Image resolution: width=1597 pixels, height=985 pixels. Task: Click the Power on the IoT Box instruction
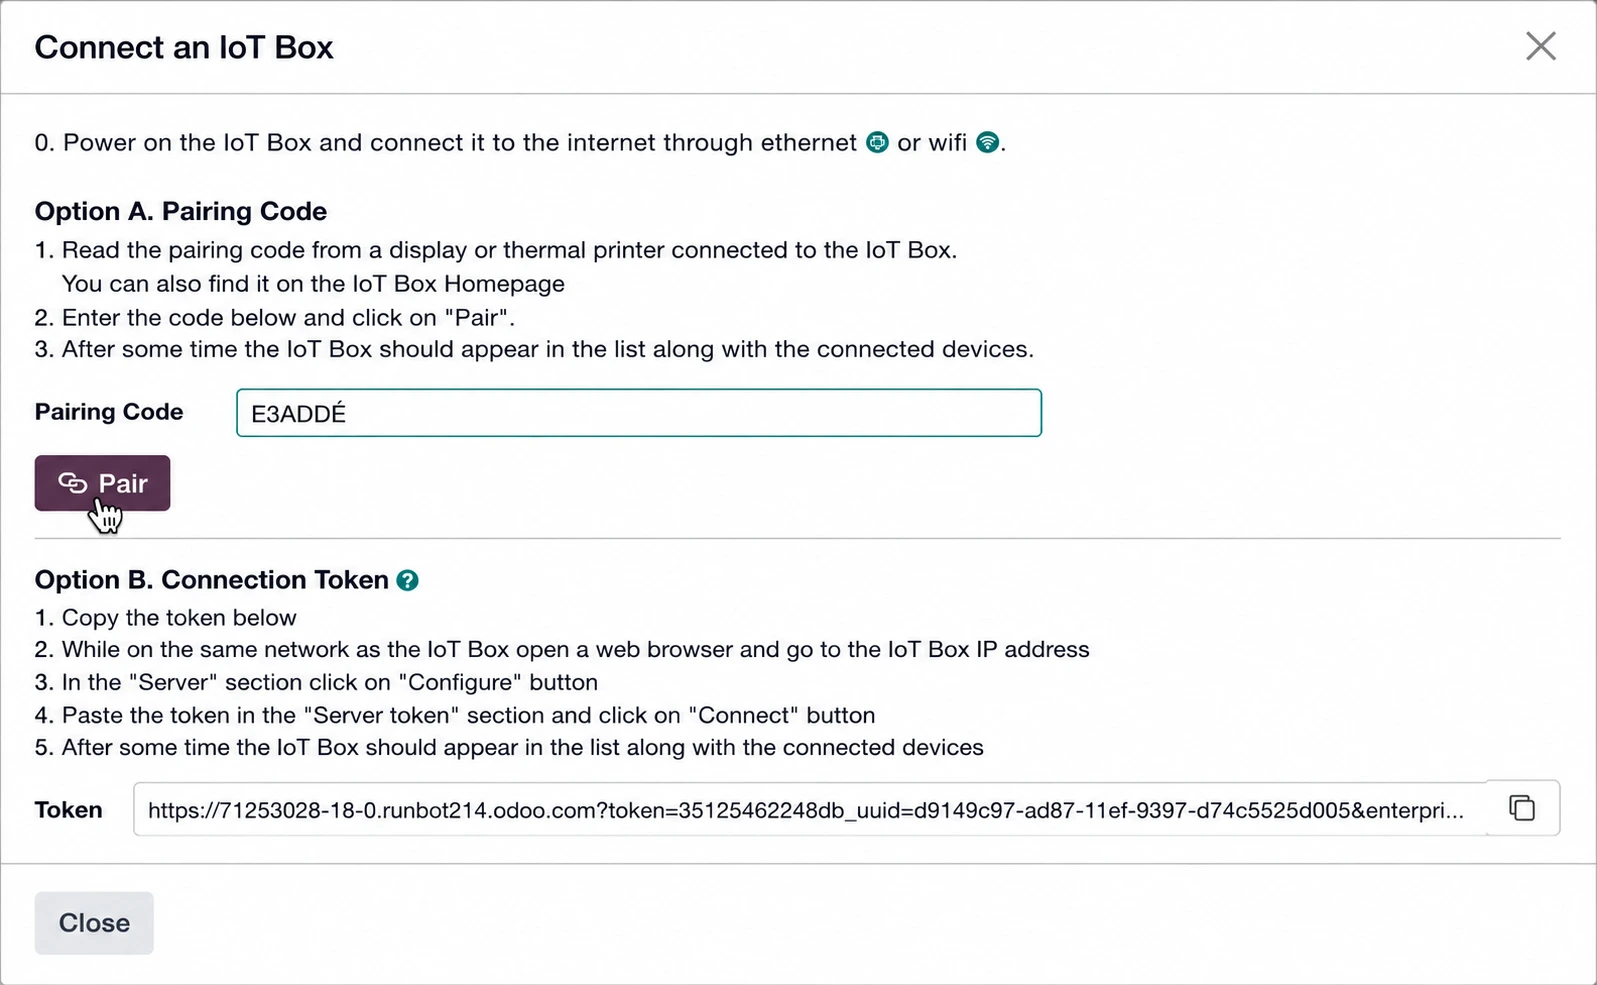[x=520, y=143]
